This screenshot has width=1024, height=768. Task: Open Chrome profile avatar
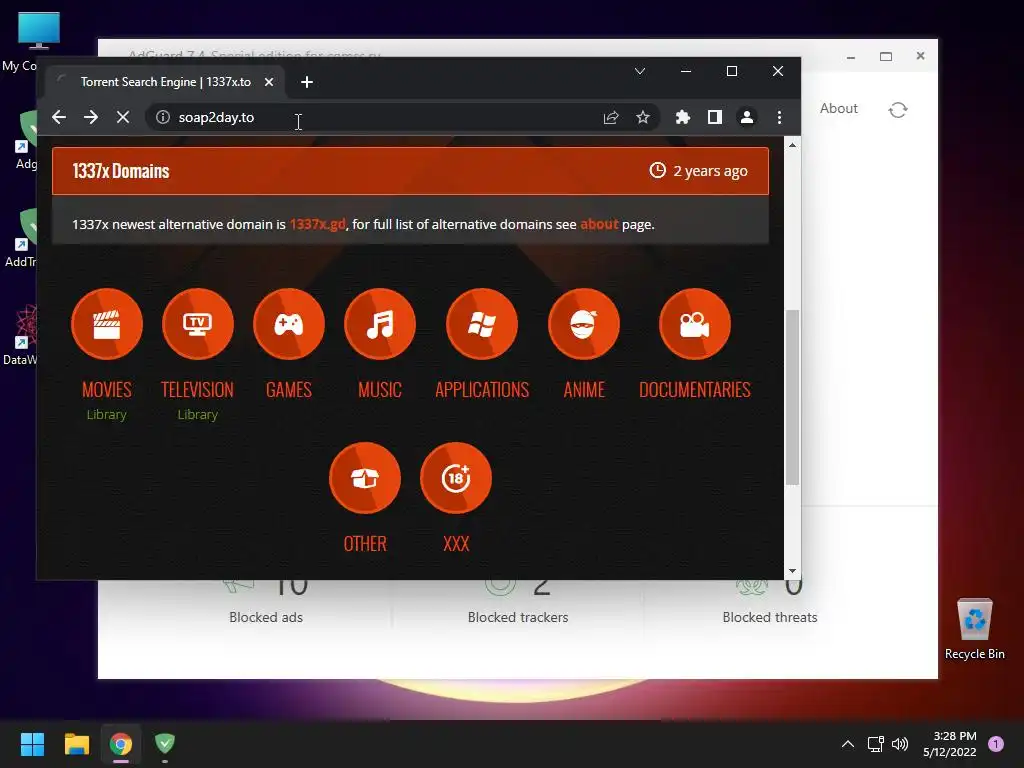pyautogui.click(x=746, y=117)
